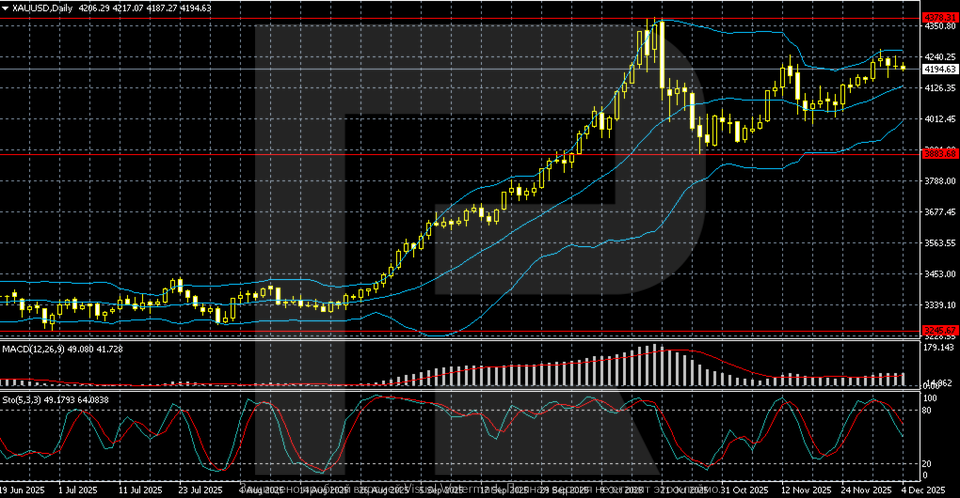Click the latest candlestick at the chart's right edge
This screenshot has height=498, width=960.
click(x=904, y=67)
